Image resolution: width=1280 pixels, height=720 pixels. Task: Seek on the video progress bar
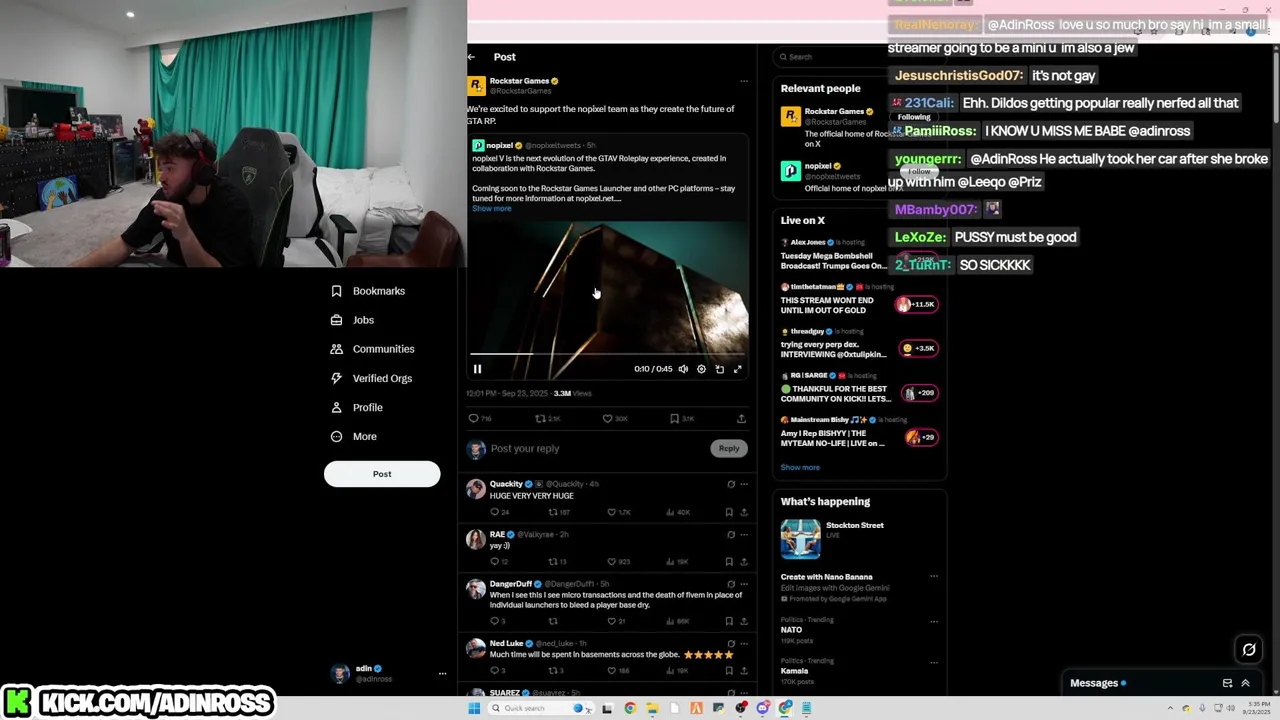tap(607, 354)
